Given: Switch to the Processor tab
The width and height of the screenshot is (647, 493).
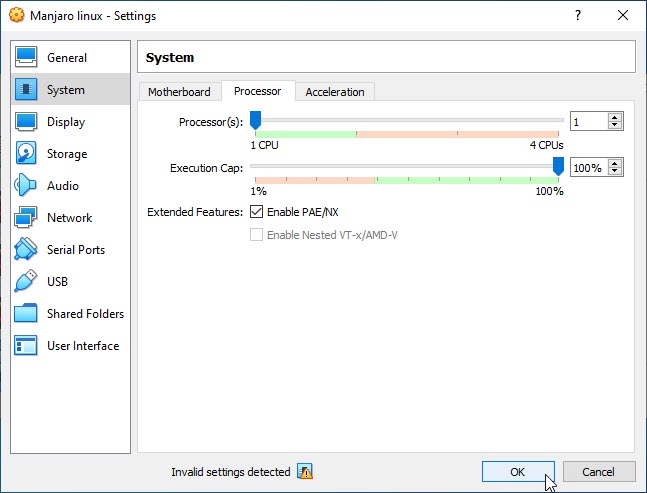Looking at the screenshot, I should [x=258, y=91].
